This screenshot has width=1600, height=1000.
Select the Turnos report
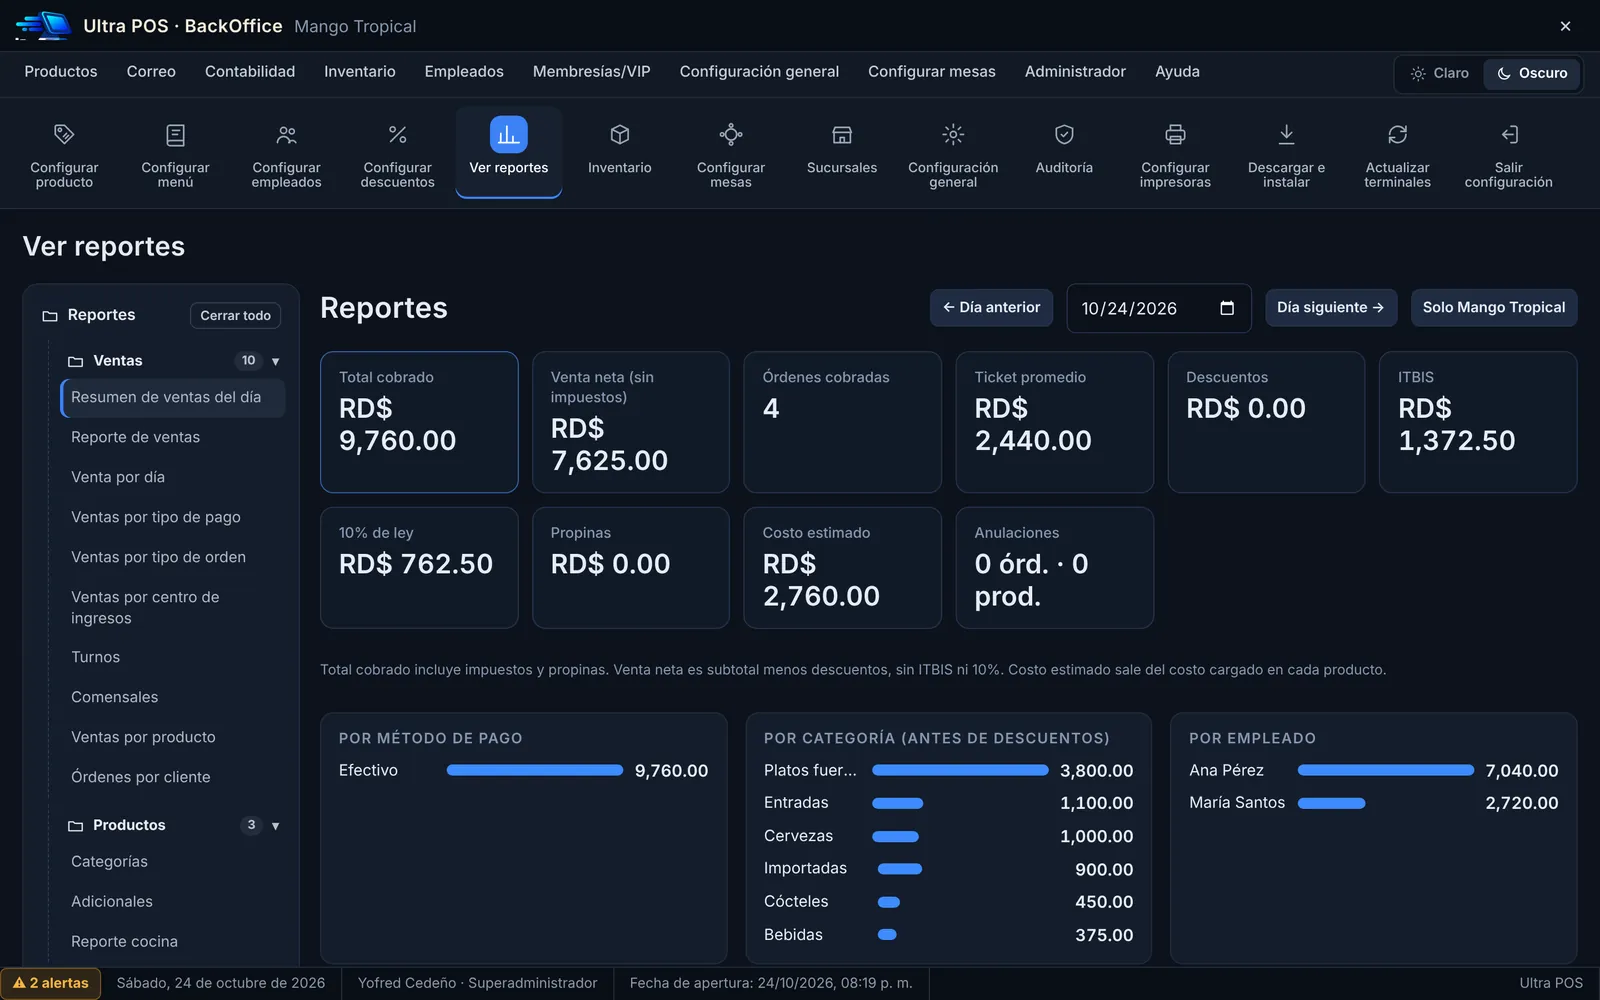pyautogui.click(x=172, y=657)
